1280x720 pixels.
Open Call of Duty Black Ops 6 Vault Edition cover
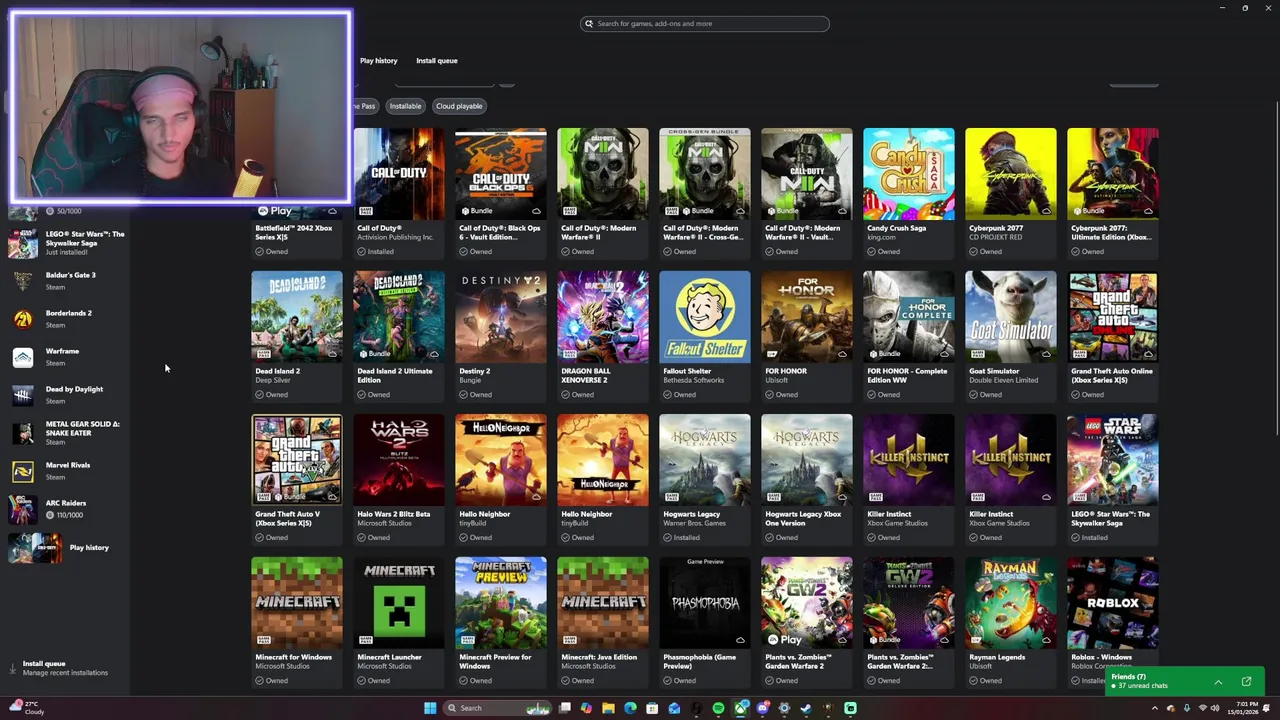pyautogui.click(x=501, y=174)
